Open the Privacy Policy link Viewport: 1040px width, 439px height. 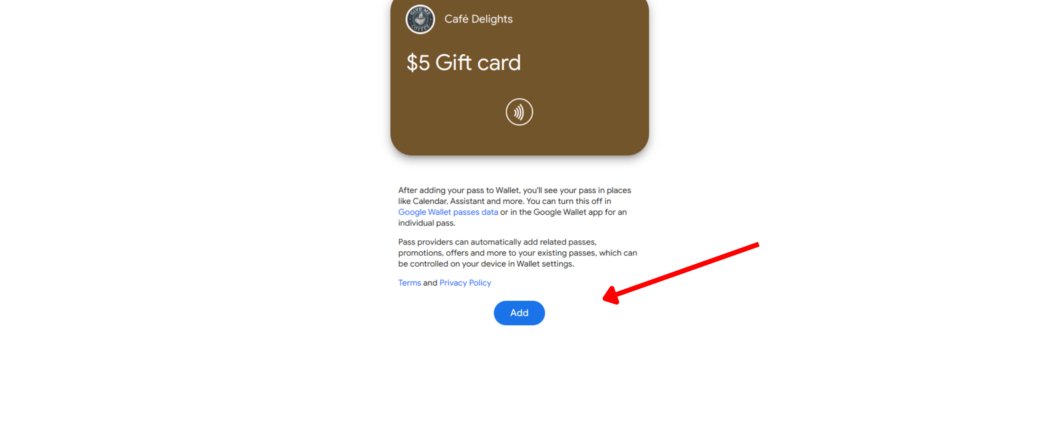[x=465, y=282]
